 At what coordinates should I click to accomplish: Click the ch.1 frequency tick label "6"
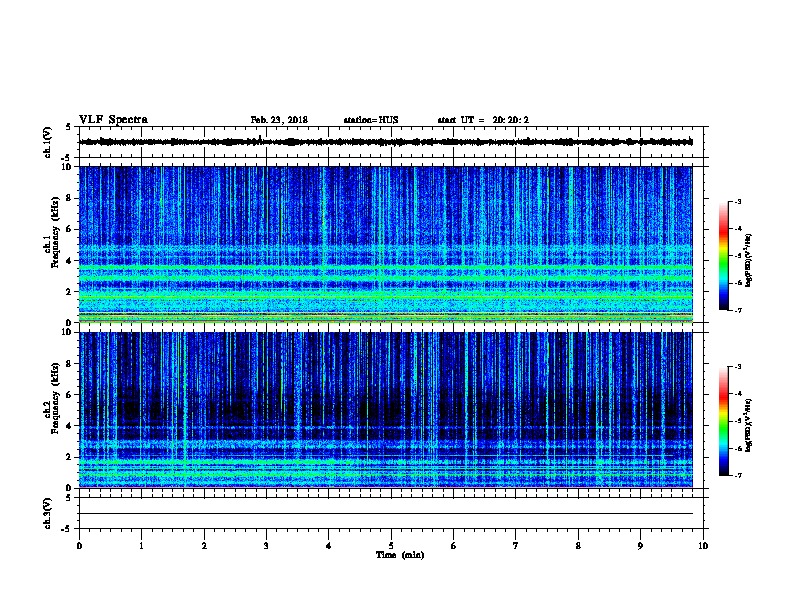(x=69, y=229)
